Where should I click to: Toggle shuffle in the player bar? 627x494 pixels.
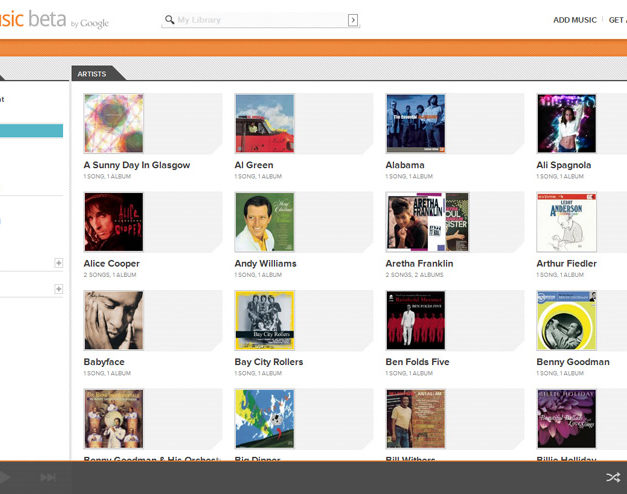click(613, 477)
